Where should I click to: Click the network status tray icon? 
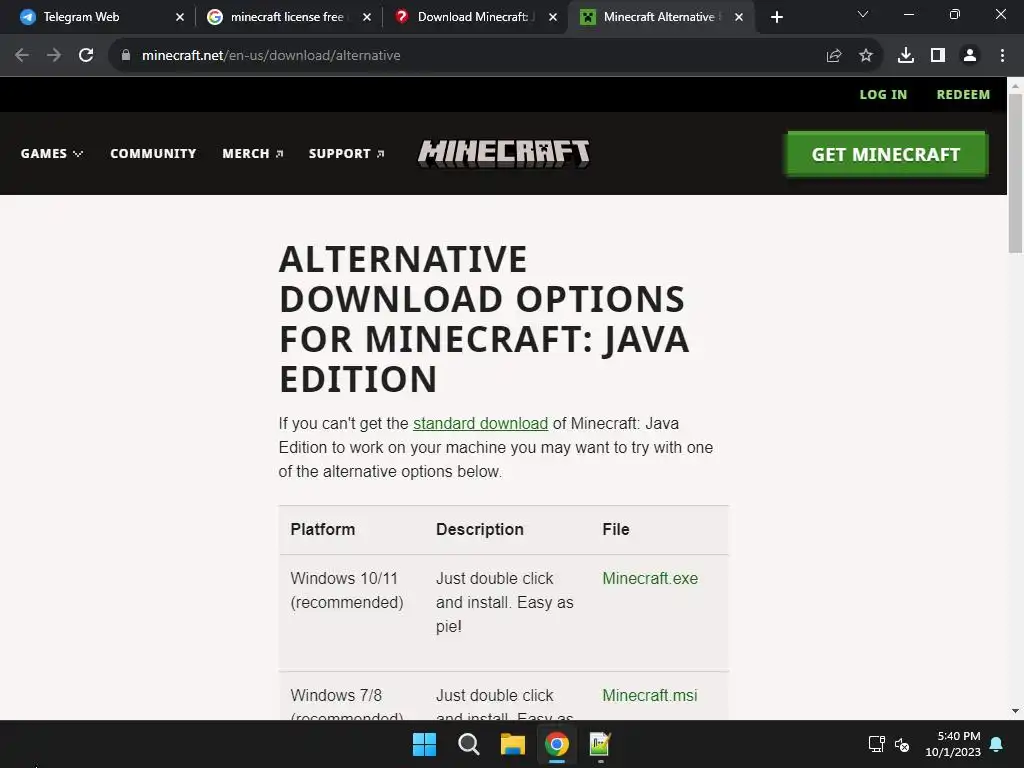pos(876,744)
